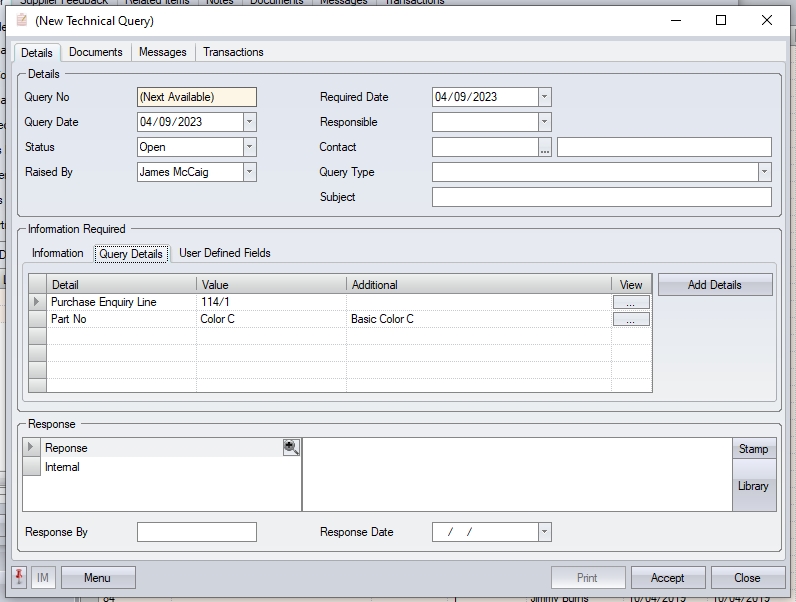The width and height of the screenshot is (796, 602).
Task: Open the User Defined Fields tab
Action: click(224, 253)
